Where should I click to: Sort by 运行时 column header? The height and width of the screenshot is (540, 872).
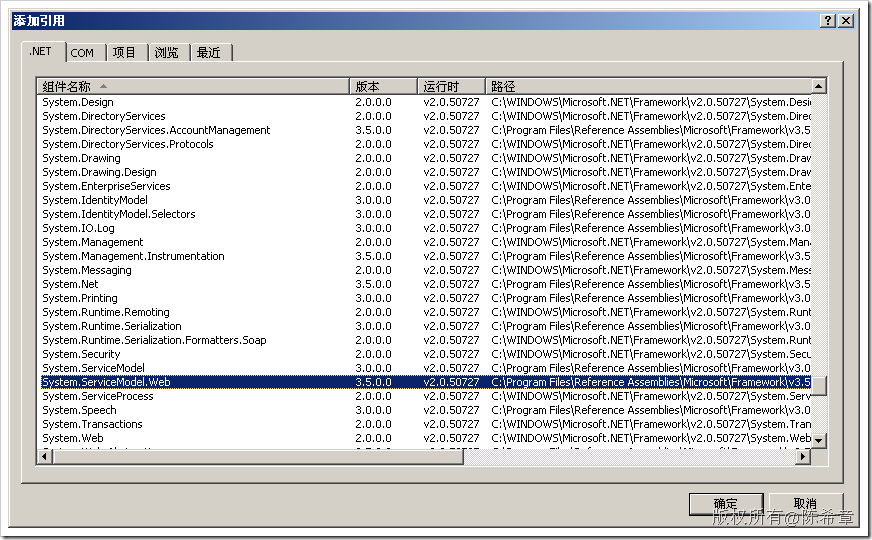[451, 86]
